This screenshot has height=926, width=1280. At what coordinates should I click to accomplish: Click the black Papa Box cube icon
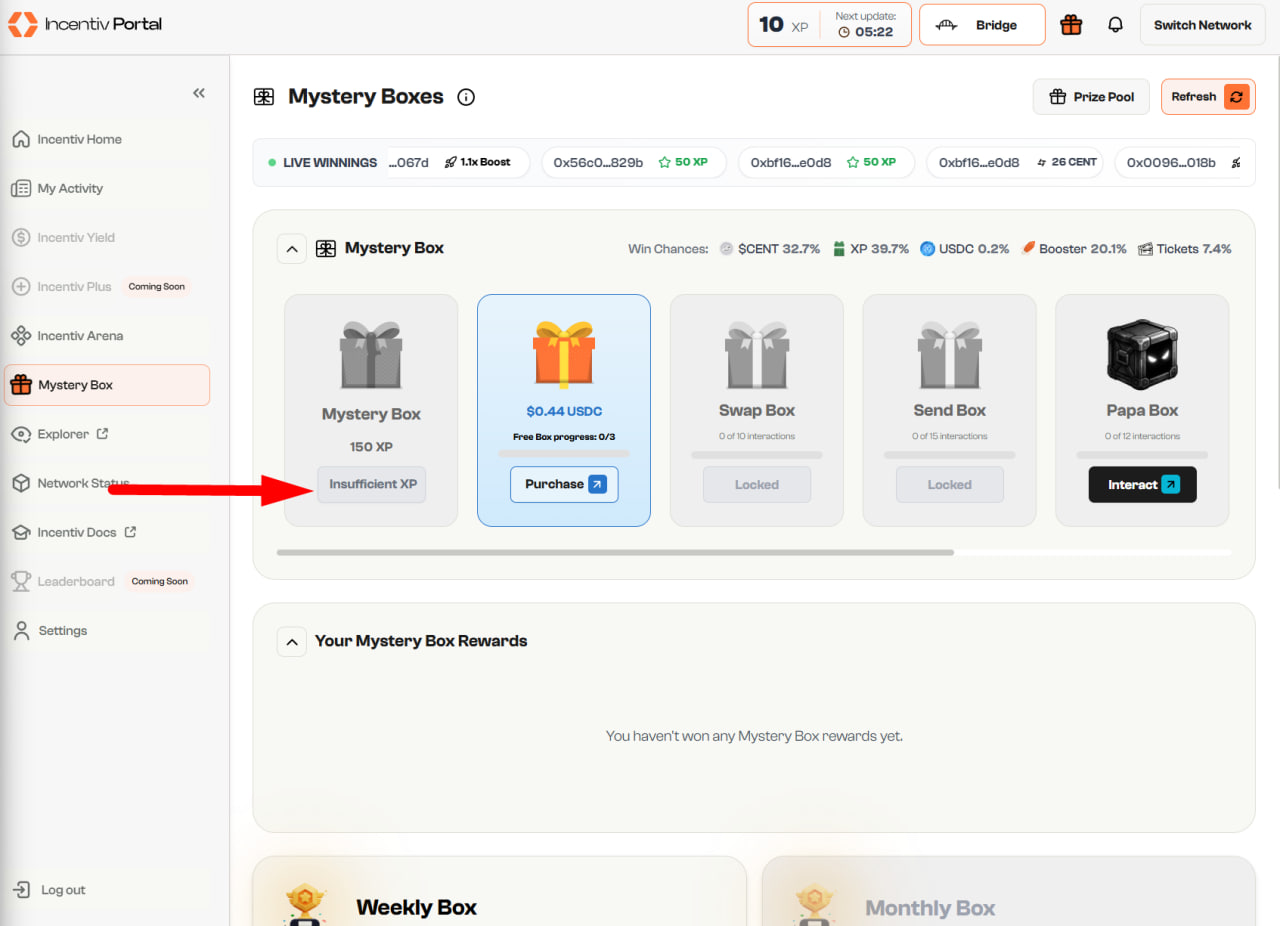tap(1142, 355)
